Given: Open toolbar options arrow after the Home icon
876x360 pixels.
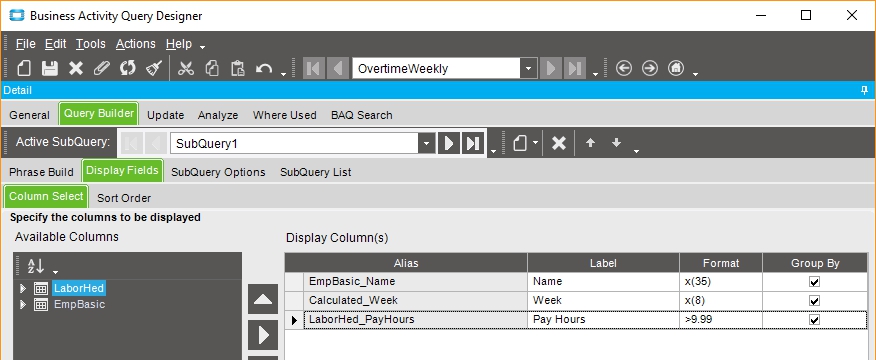Looking at the screenshot, I should point(695,73).
